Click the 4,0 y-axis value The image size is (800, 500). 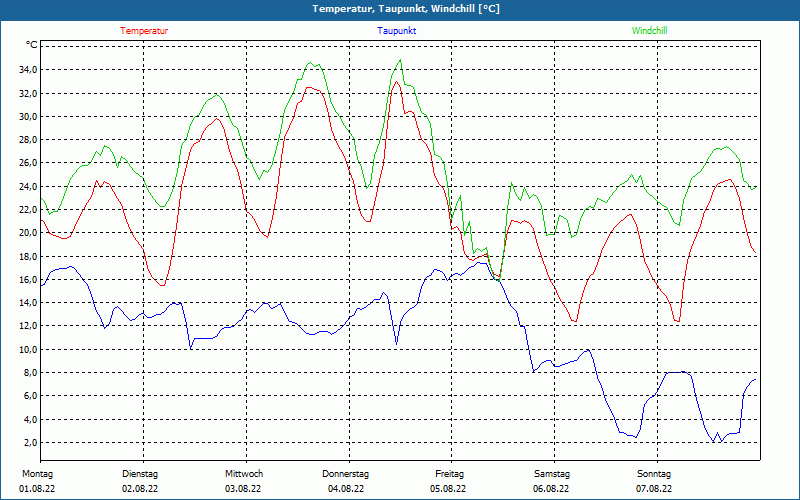coord(30,419)
